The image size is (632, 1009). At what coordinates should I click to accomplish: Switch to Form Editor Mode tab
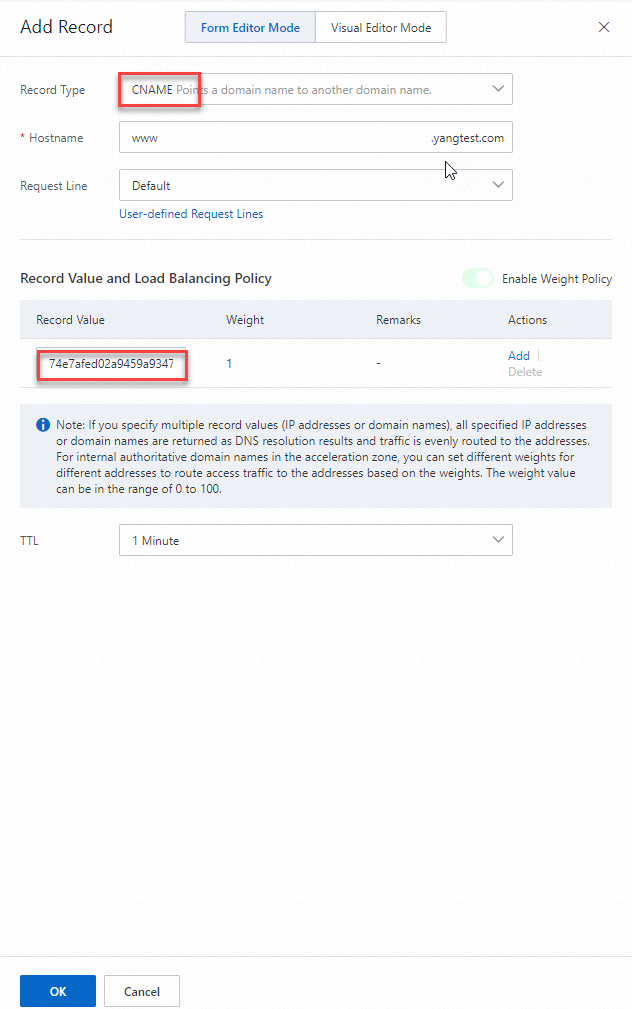250,28
